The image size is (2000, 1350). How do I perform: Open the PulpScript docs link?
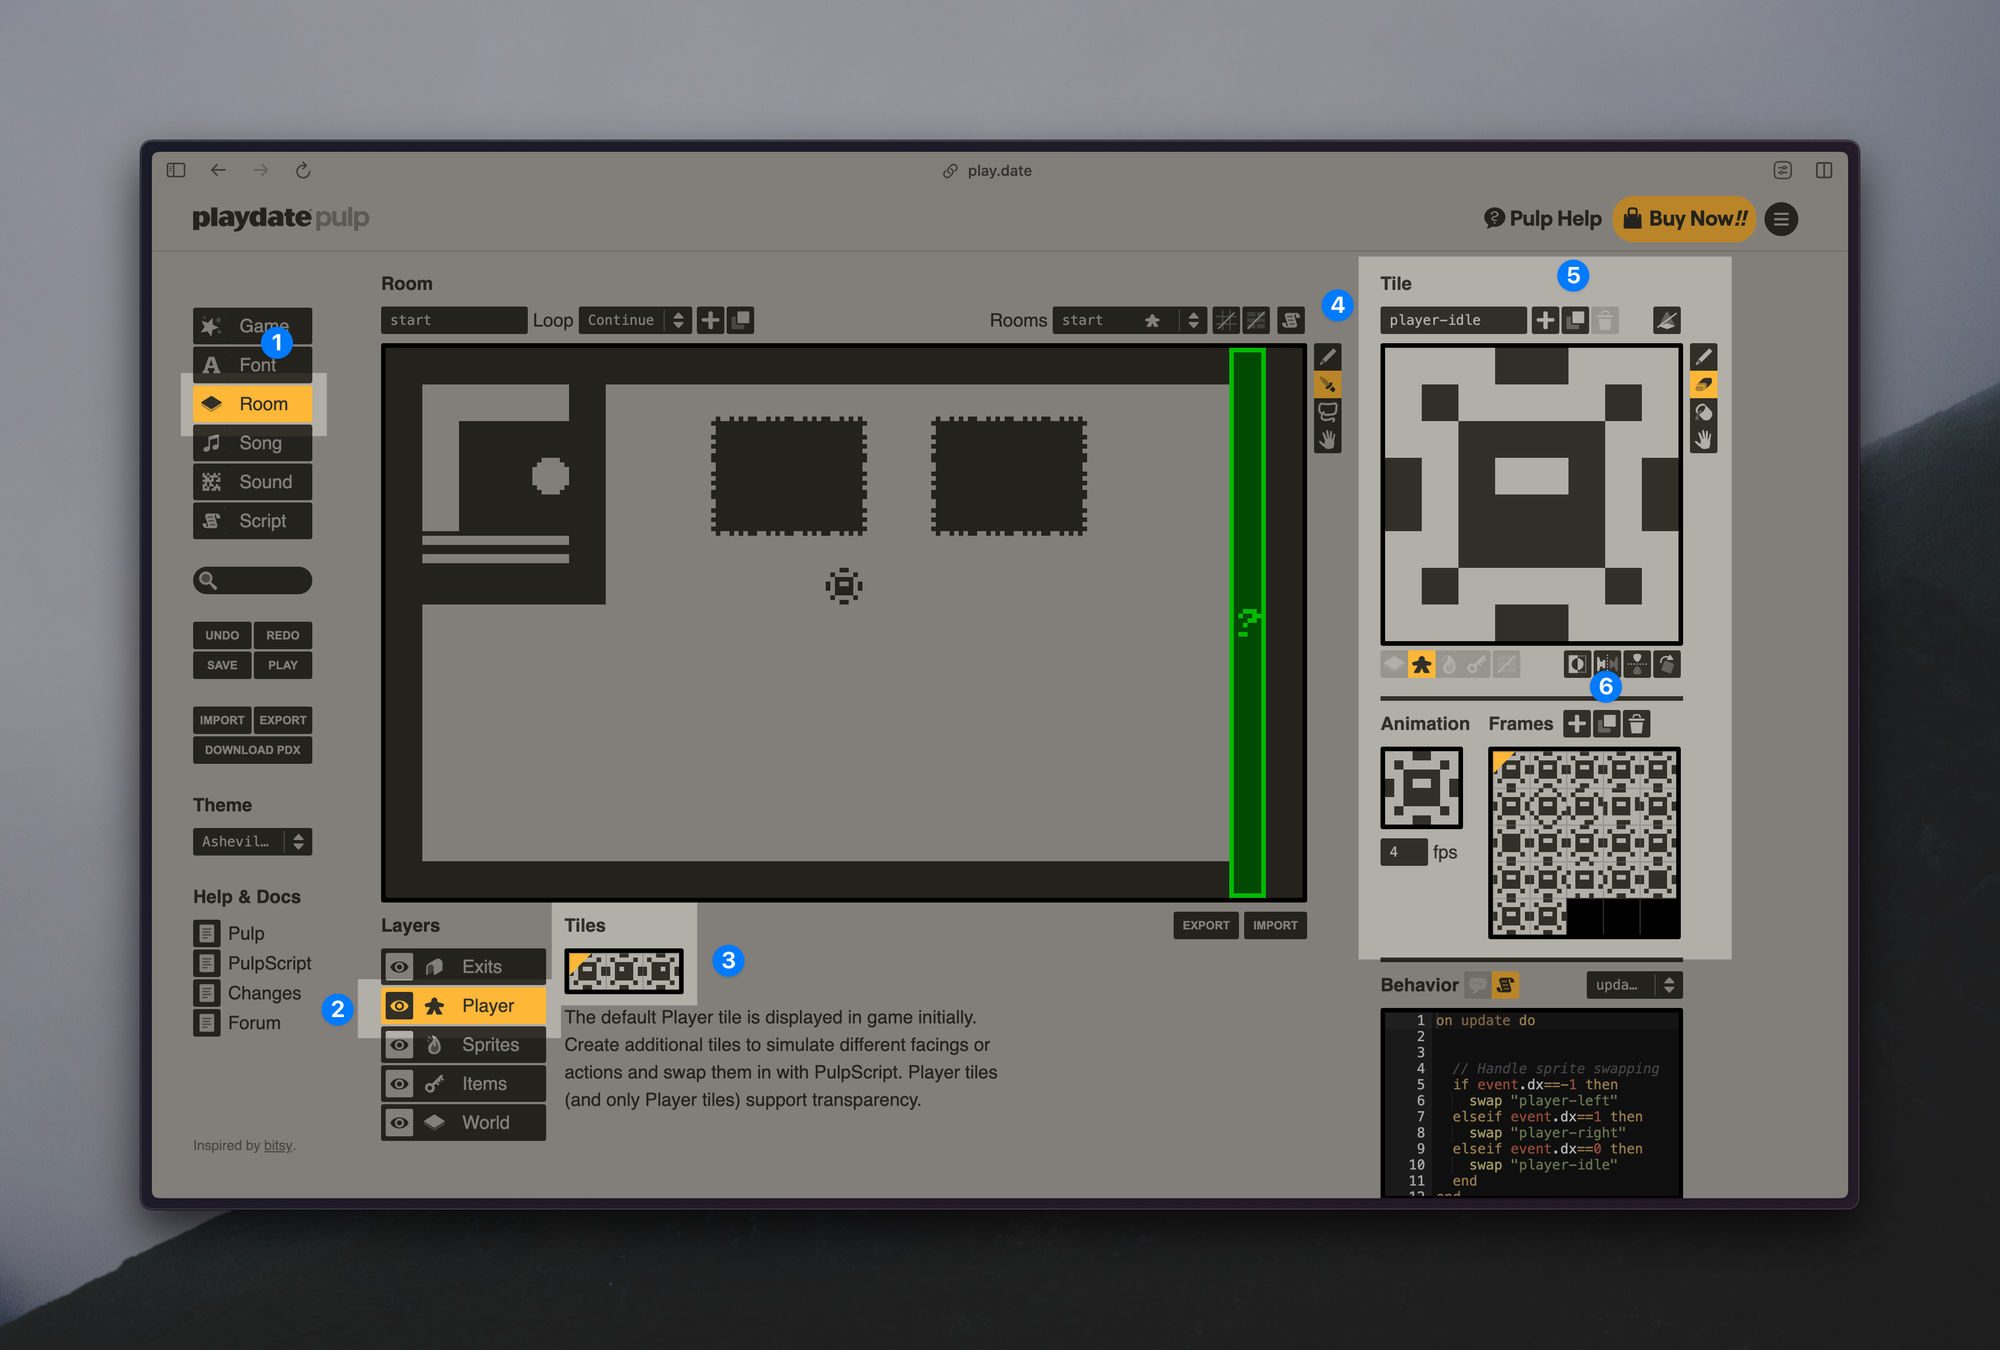(269, 963)
